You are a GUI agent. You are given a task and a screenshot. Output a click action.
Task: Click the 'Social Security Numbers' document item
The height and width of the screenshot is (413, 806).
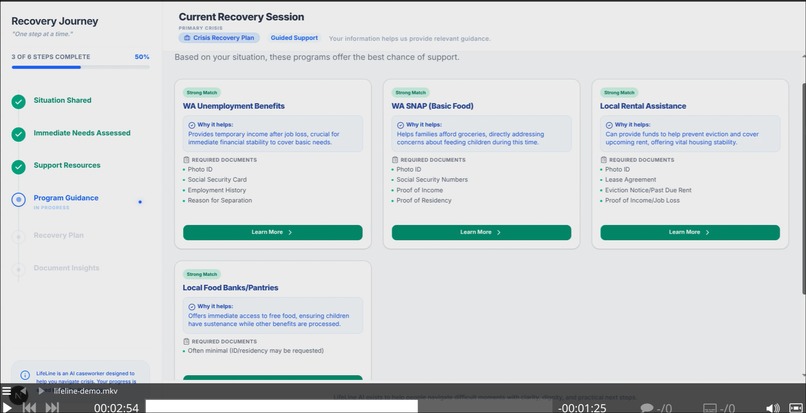432,180
